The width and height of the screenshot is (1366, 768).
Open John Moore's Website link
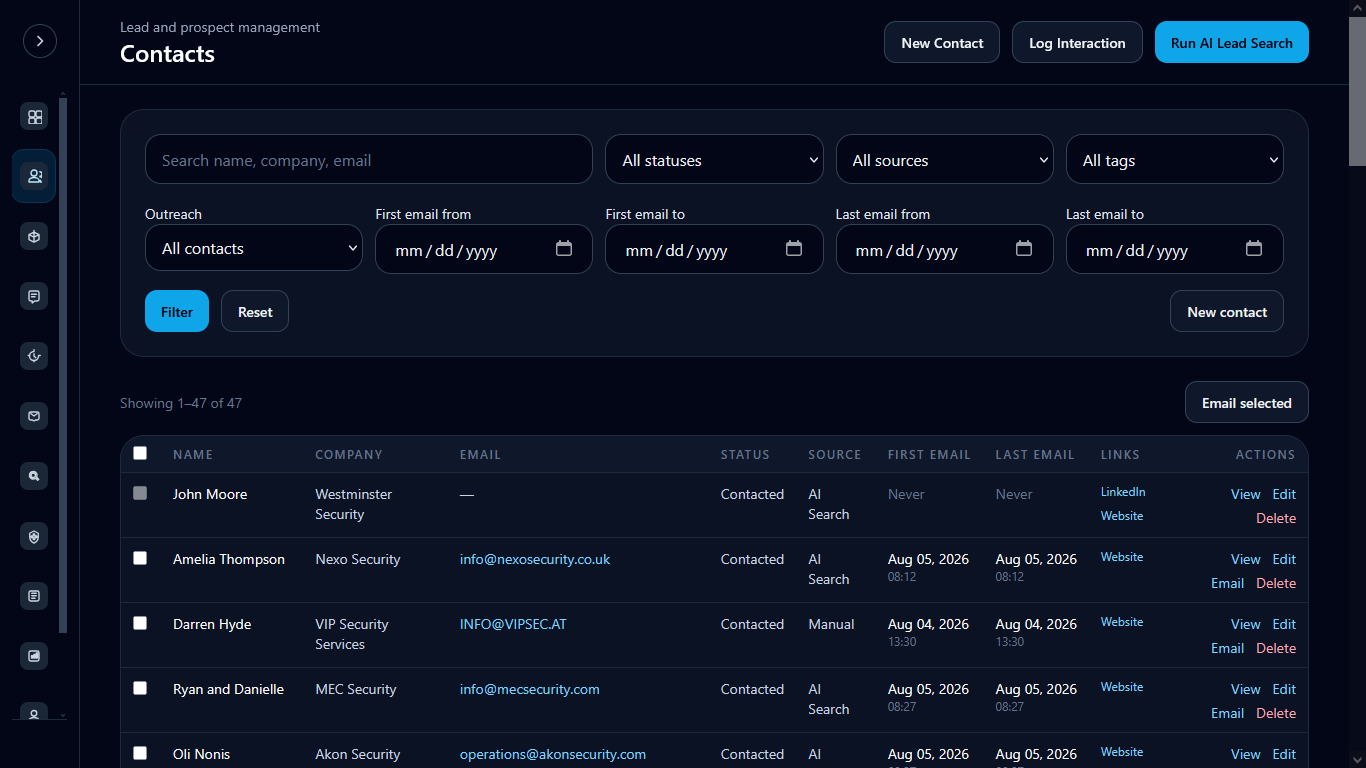pyautogui.click(x=1122, y=516)
